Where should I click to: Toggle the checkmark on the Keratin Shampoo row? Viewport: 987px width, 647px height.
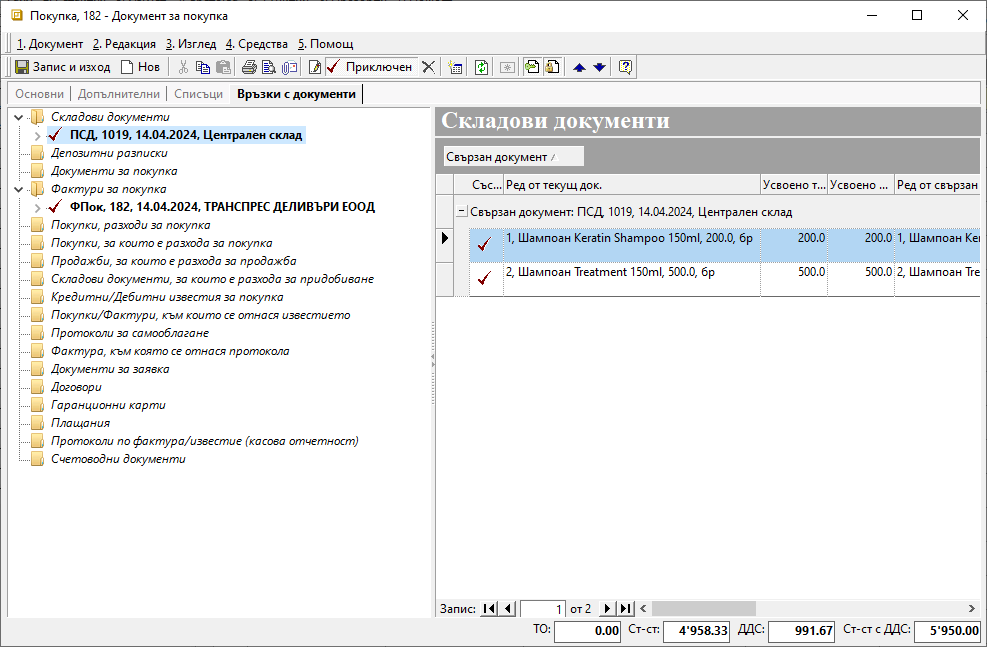click(485, 245)
